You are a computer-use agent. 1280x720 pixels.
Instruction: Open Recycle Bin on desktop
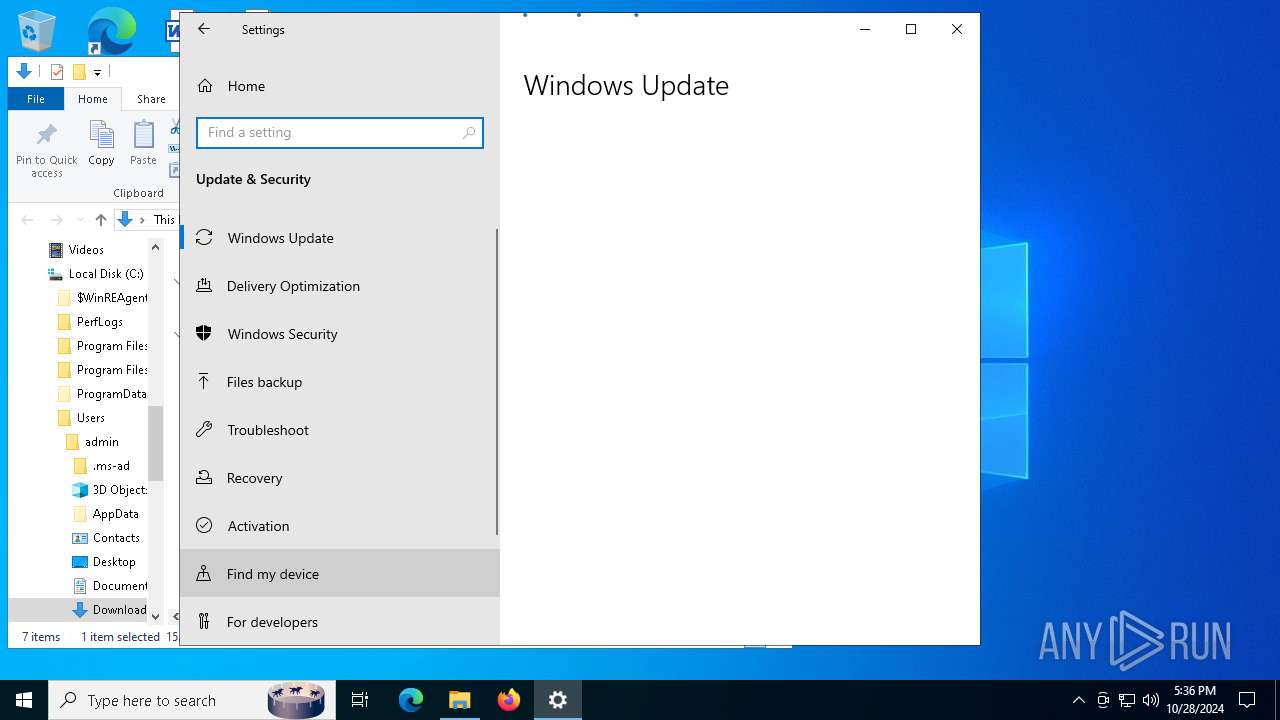tap(37, 32)
